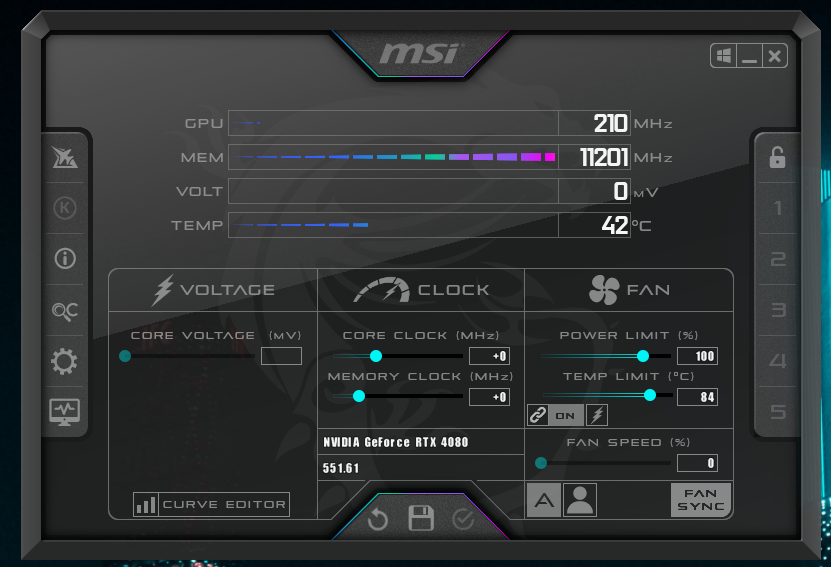The image size is (831, 567).
Task: Click driver version 551.61
Action: (x=341, y=468)
